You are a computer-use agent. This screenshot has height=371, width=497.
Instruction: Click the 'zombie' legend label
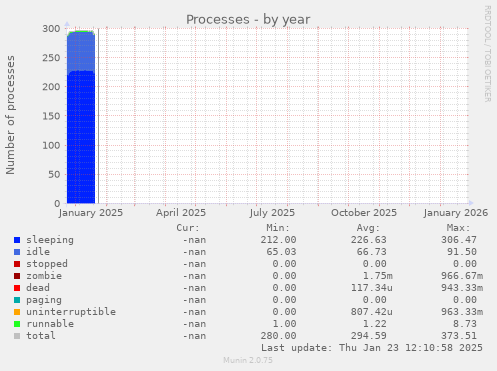pyautogui.click(x=44, y=276)
